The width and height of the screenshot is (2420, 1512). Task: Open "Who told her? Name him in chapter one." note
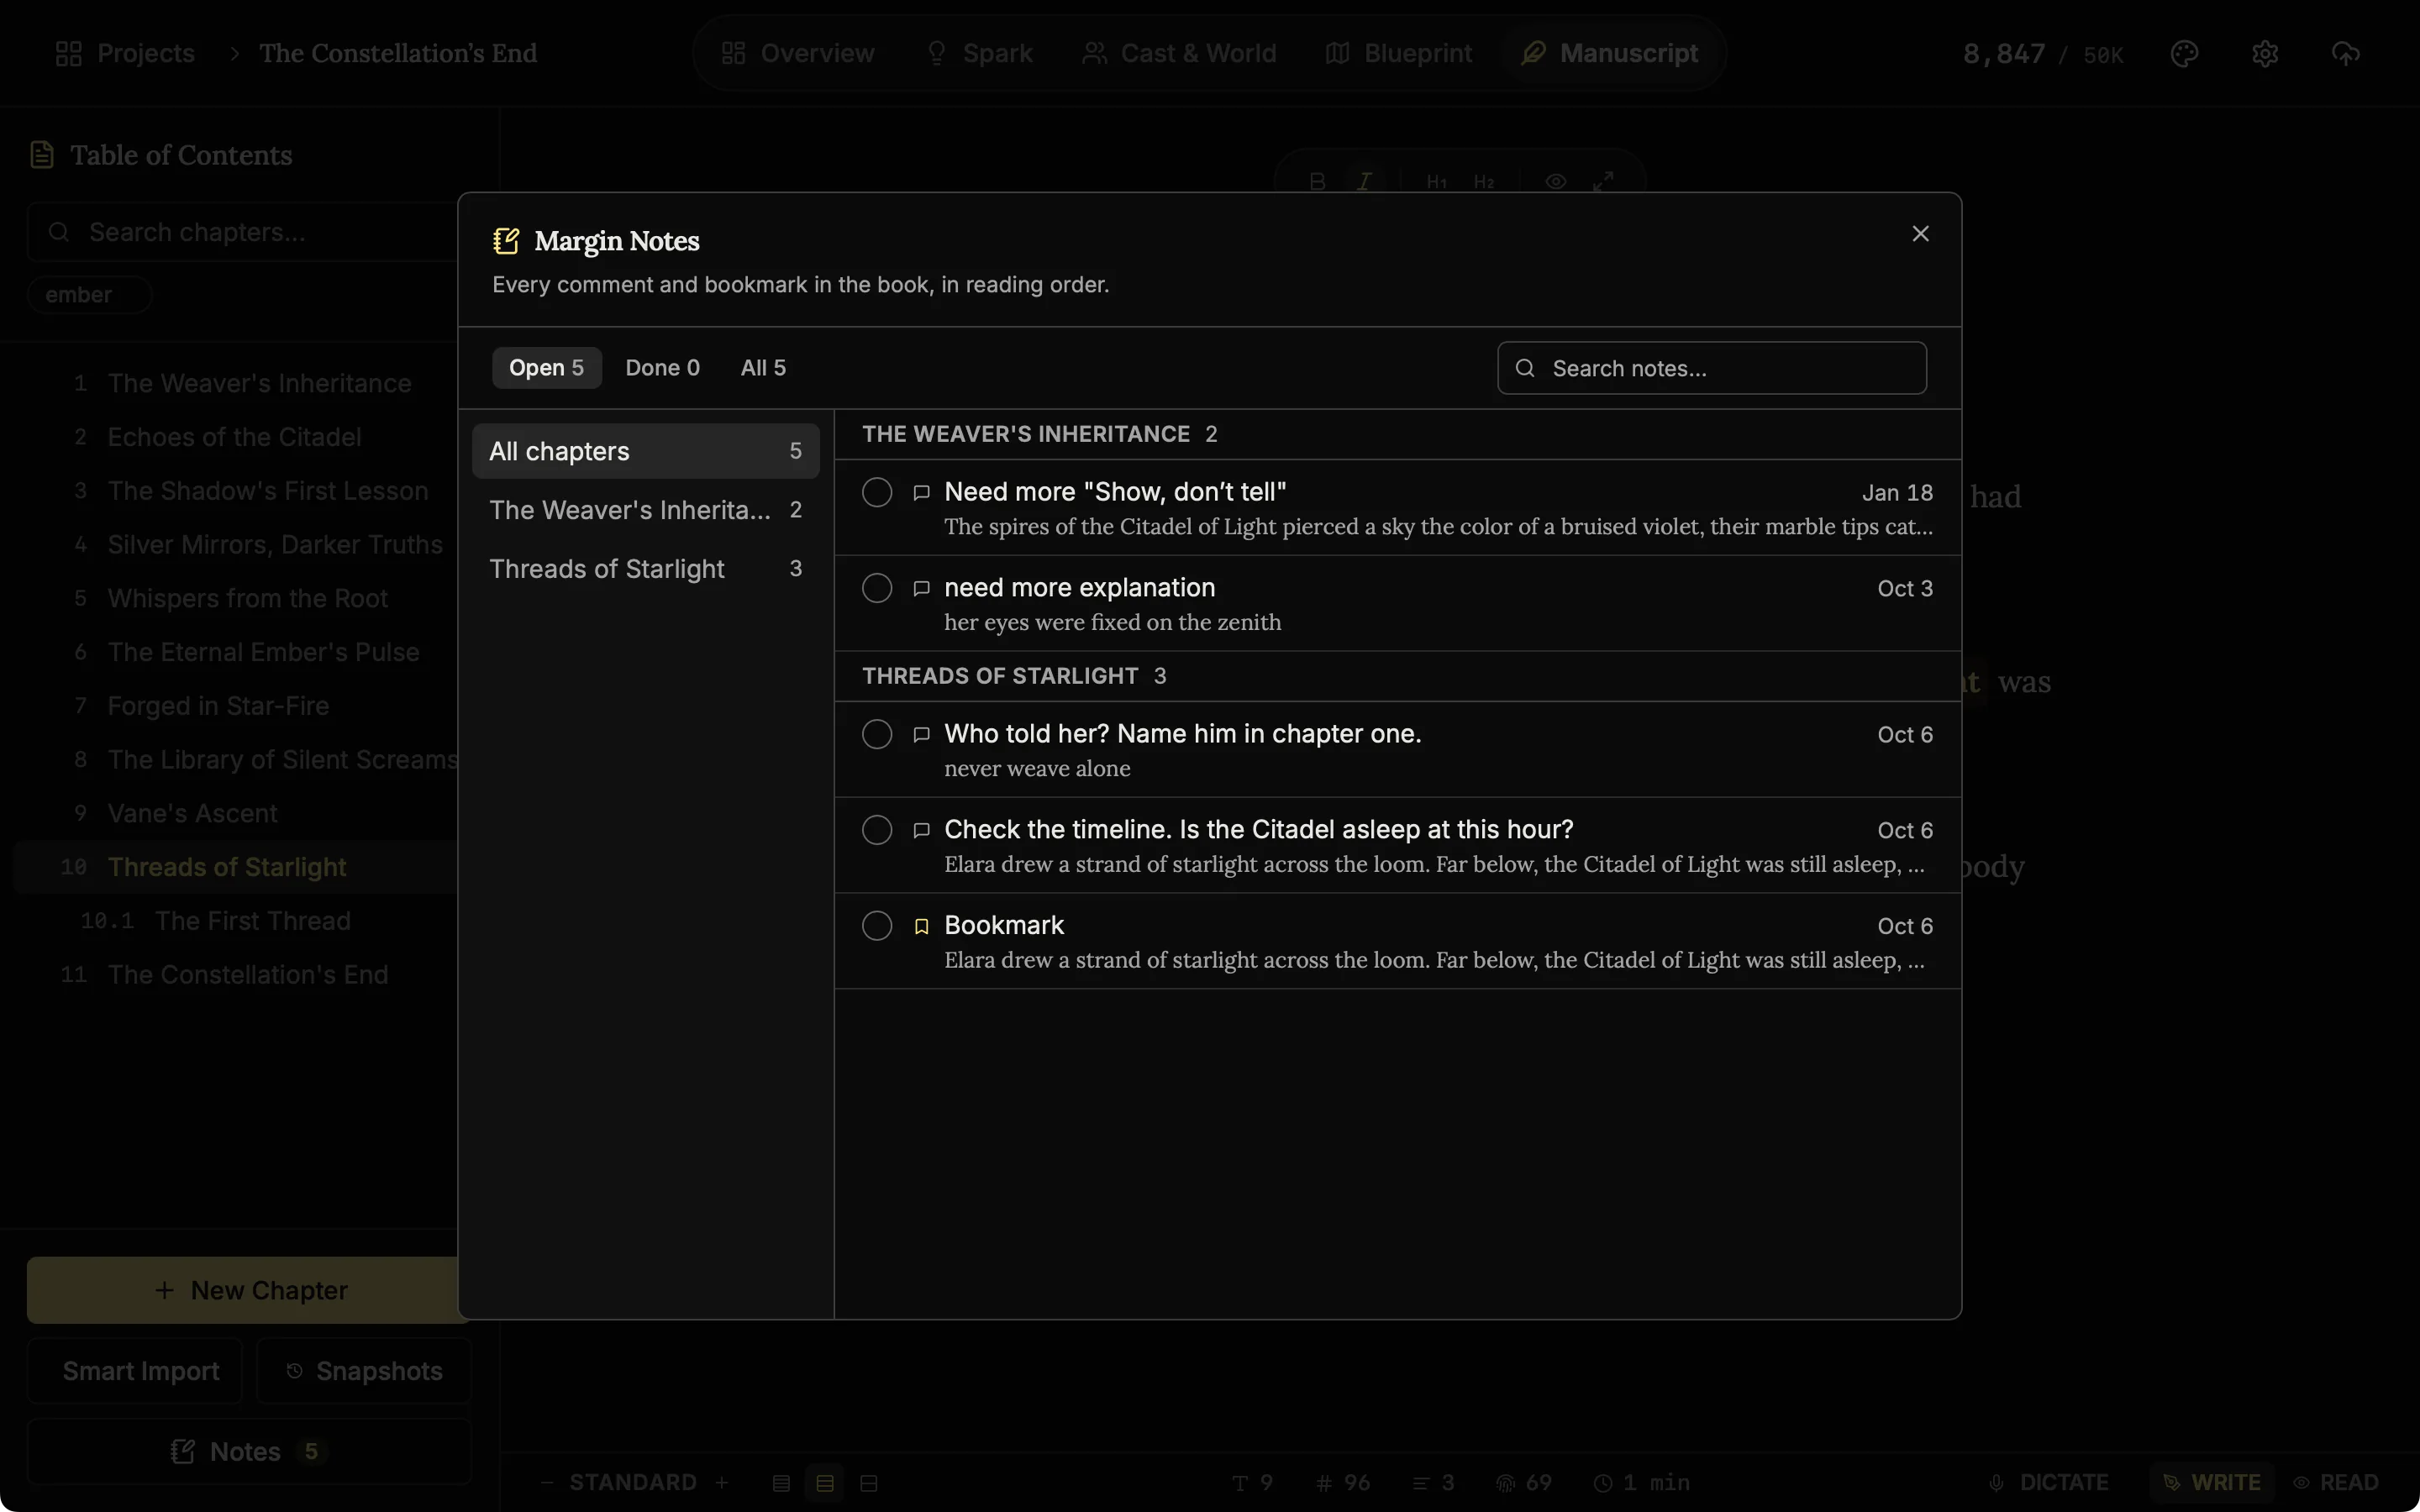pos(1398,749)
